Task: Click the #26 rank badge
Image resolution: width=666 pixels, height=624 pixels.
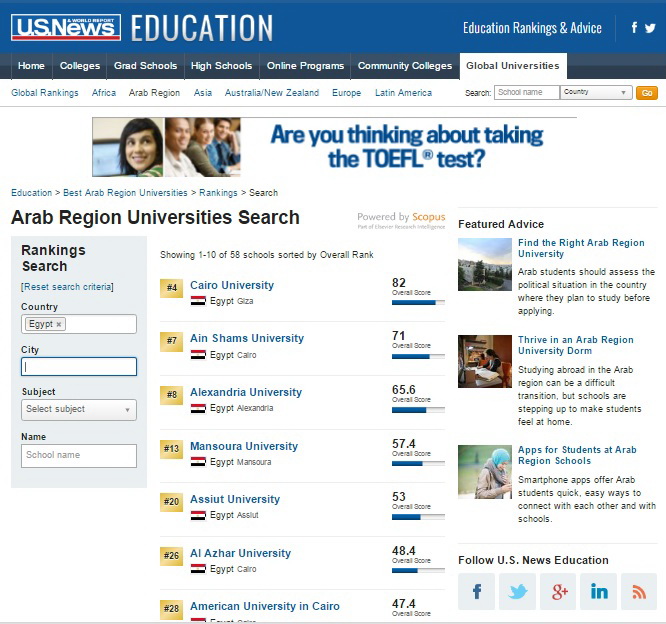Action: (172, 556)
